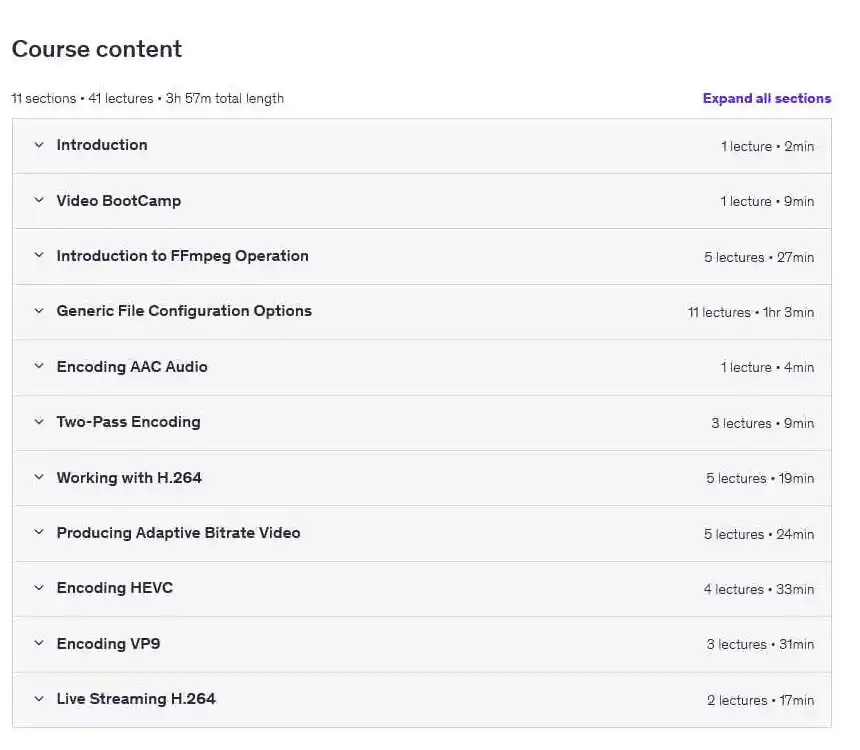The width and height of the screenshot is (860, 750).
Task: Click the Expand all sections link
Action: tap(767, 98)
